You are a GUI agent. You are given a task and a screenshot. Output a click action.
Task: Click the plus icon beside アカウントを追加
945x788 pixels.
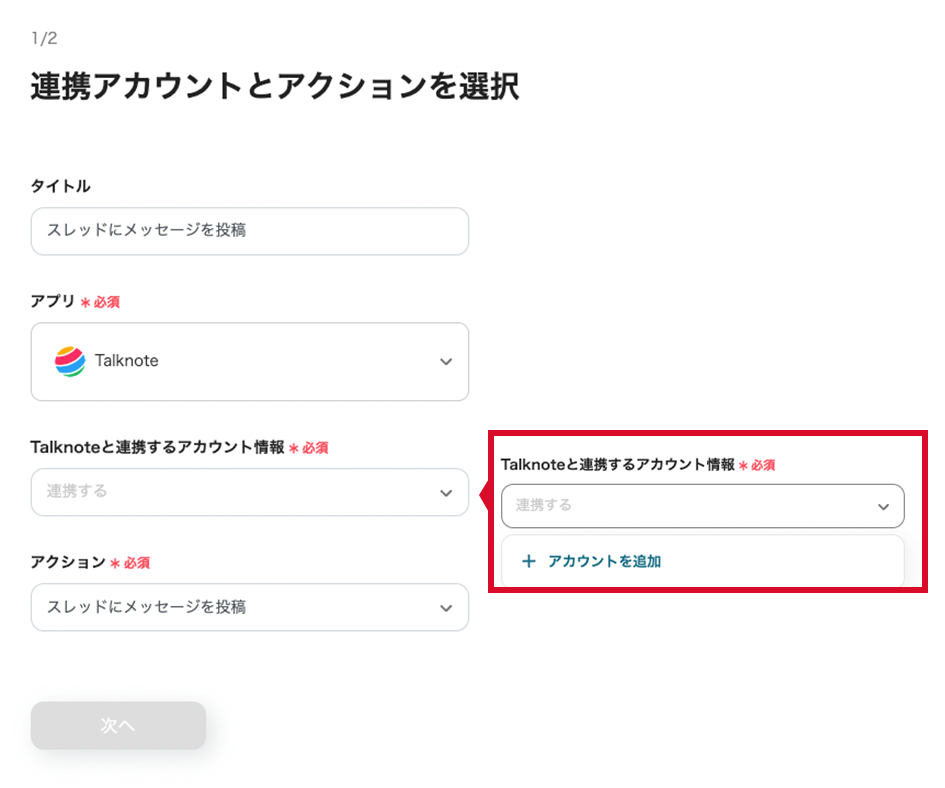[x=529, y=561]
